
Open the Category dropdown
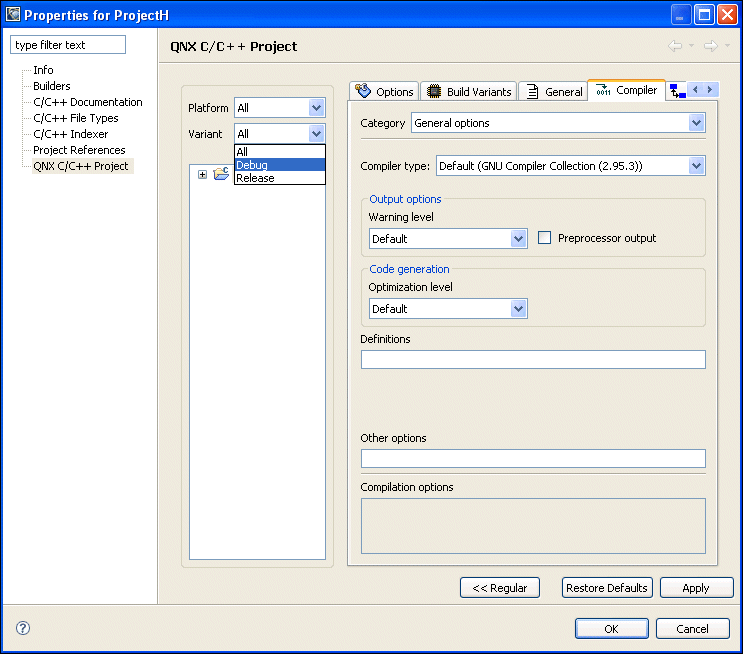click(x=696, y=123)
